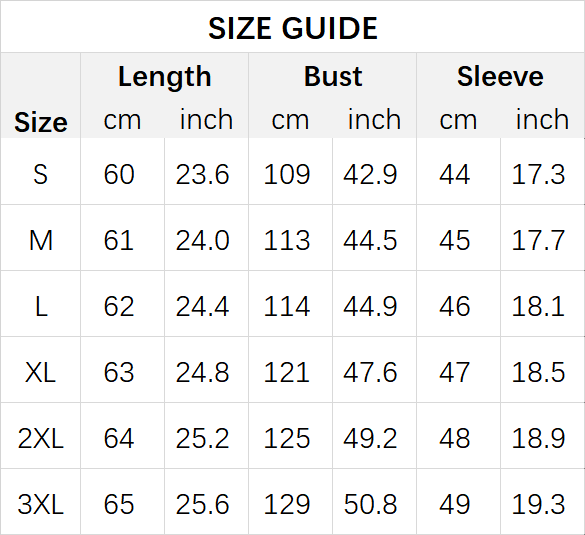Select the XL size row label
The image size is (585, 535).
pyautogui.click(x=40, y=372)
